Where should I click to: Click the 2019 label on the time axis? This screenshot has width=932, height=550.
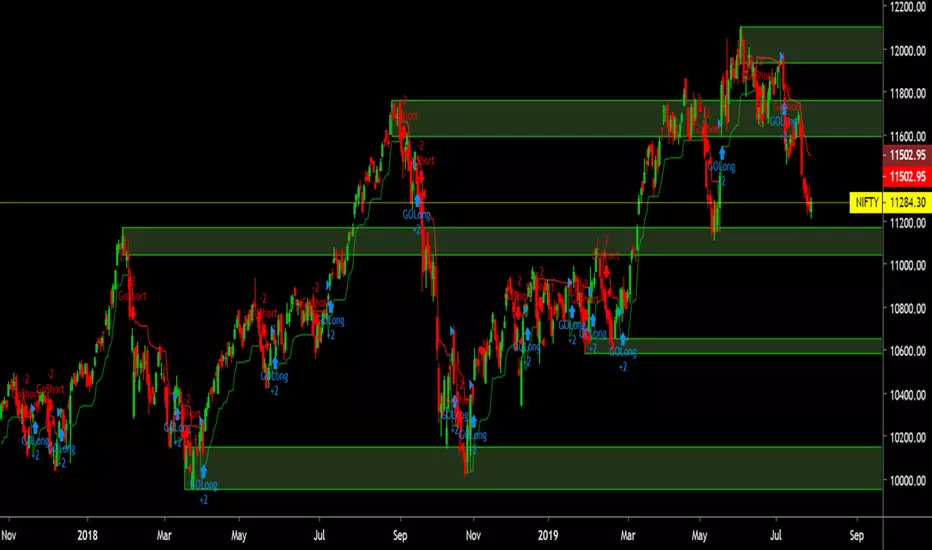tap(547, 535)
